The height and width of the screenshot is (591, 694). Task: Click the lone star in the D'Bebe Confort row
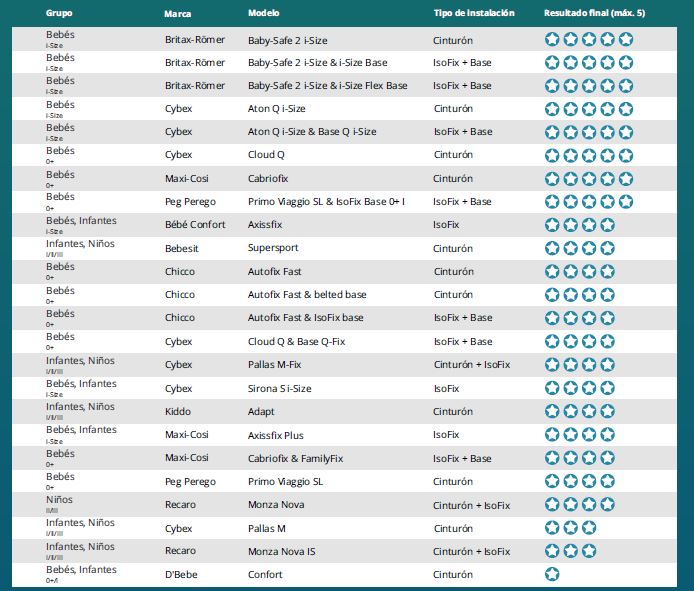[552, 574]
